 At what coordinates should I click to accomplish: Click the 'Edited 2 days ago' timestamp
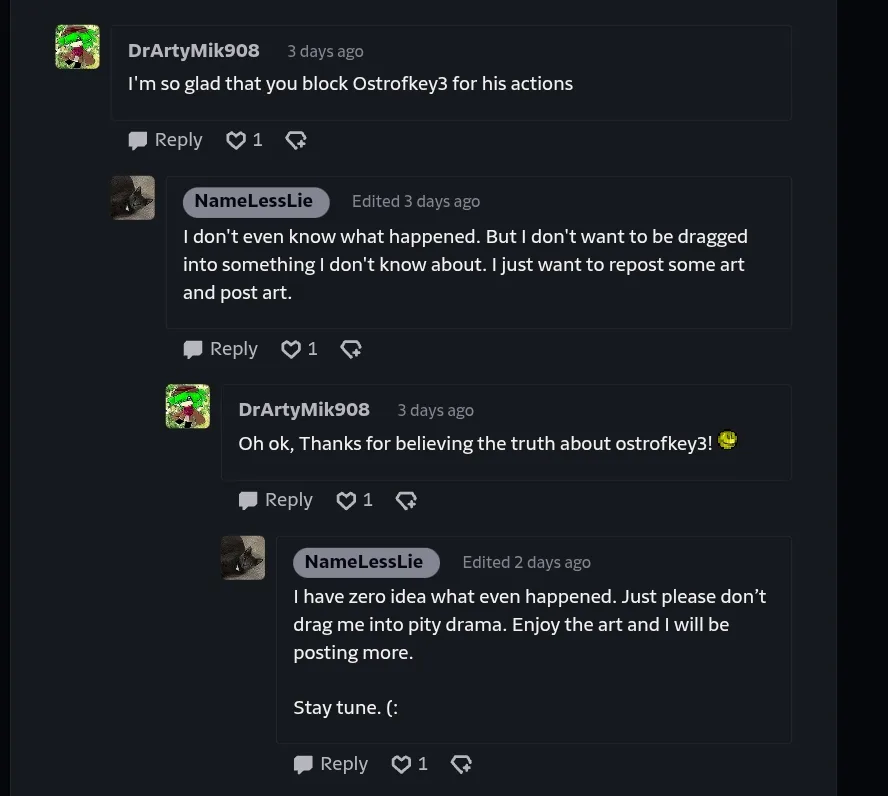526,562
